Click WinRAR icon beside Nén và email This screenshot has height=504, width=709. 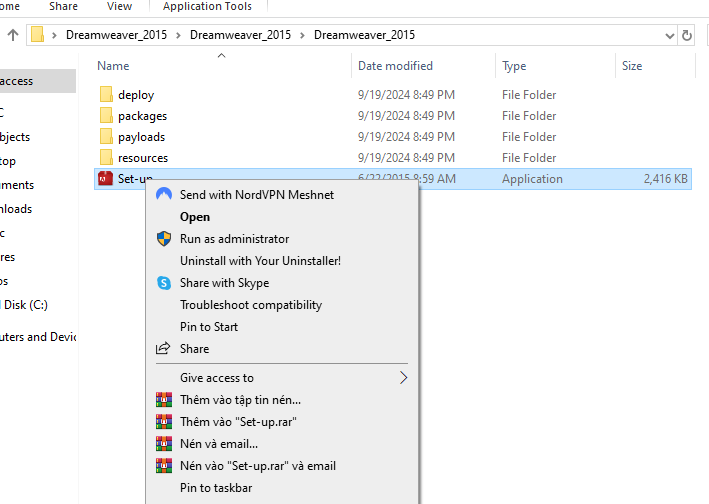tap(164, 443)
